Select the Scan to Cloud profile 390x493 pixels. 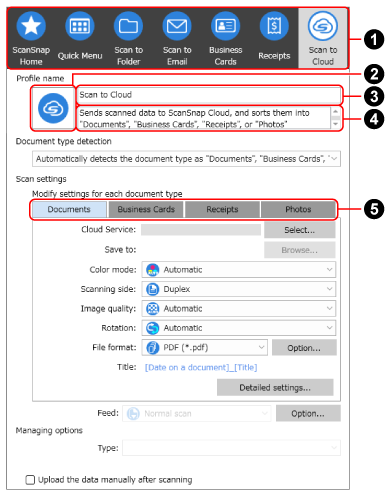point(323,38)
